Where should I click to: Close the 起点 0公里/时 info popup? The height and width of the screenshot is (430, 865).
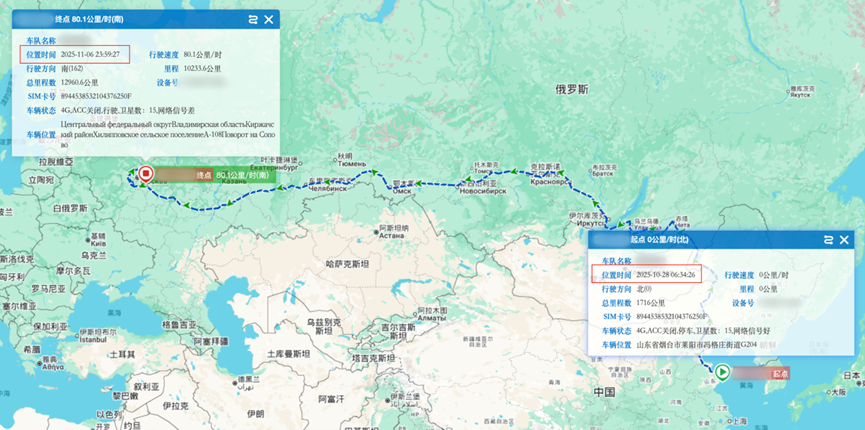click(845, 240)
